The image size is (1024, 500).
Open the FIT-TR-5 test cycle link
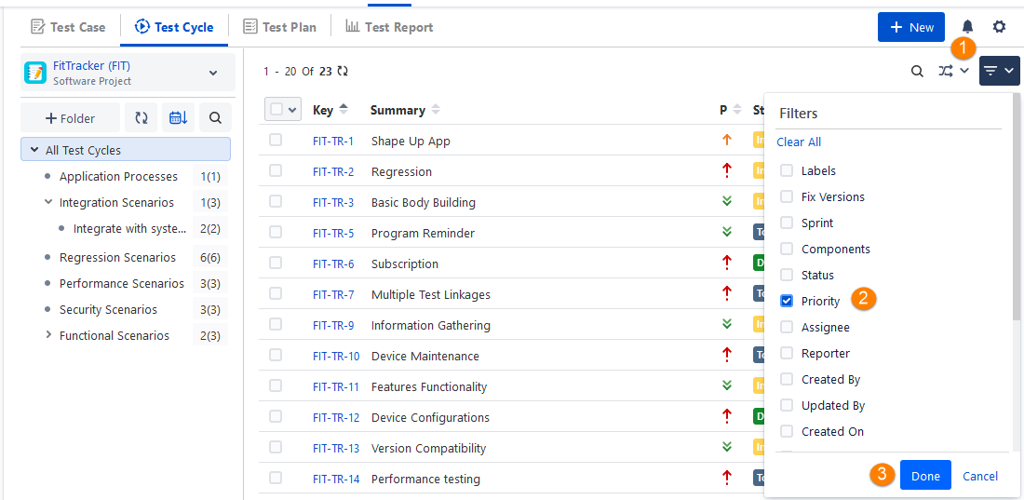333,233
